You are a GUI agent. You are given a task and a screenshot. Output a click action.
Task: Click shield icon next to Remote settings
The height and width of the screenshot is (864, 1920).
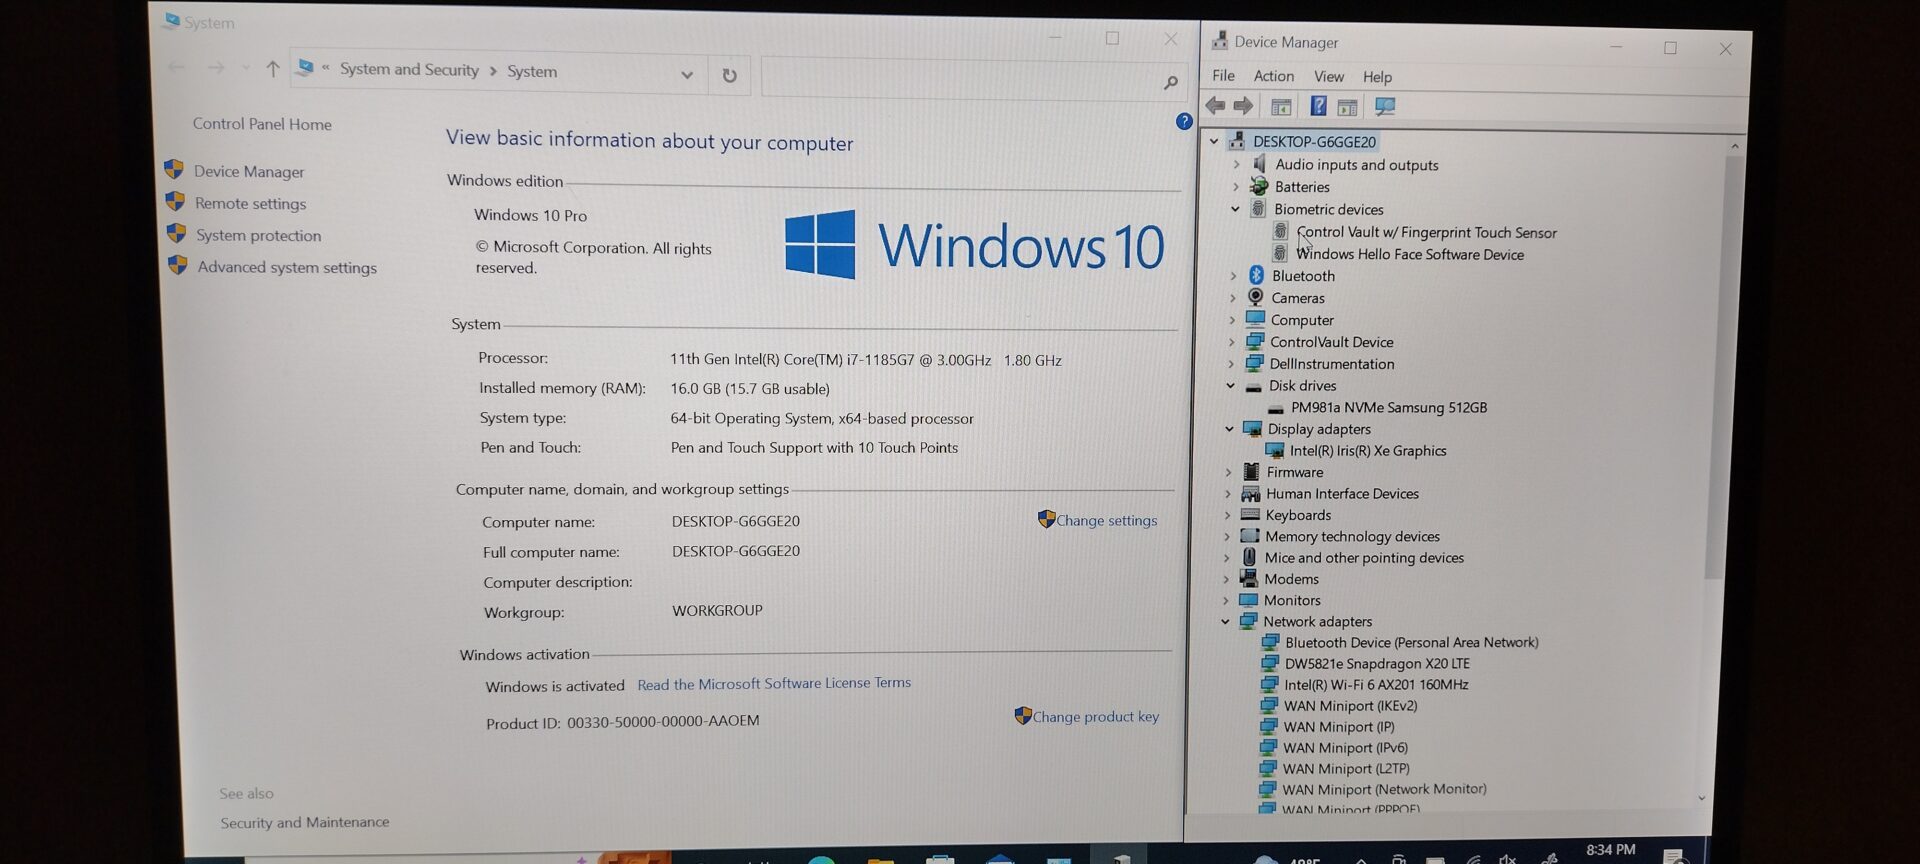(175, 202)
